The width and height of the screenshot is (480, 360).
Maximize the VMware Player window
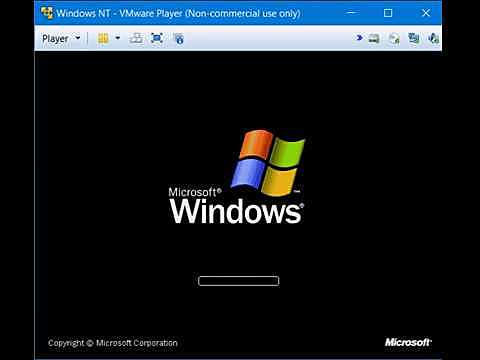(388, 13)
